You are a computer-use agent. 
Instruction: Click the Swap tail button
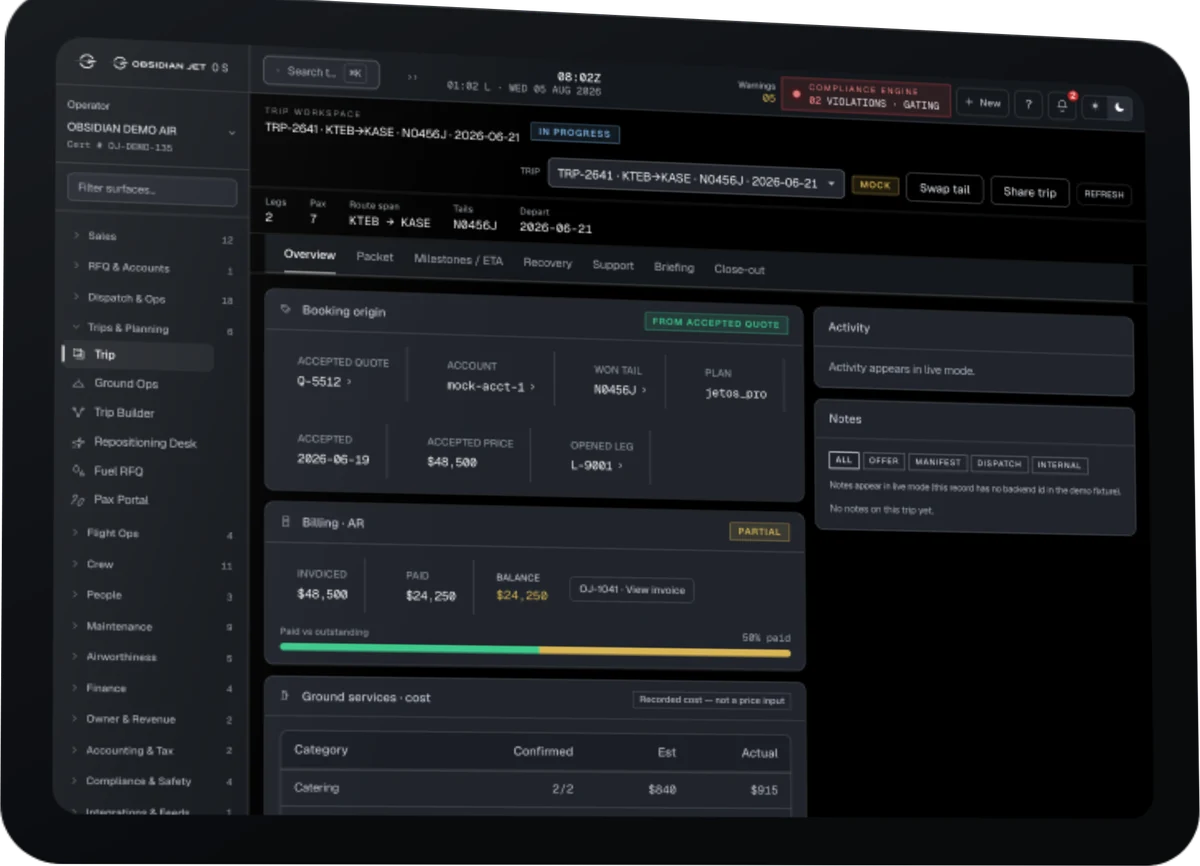pyautogui.click(x=945, y=189)
